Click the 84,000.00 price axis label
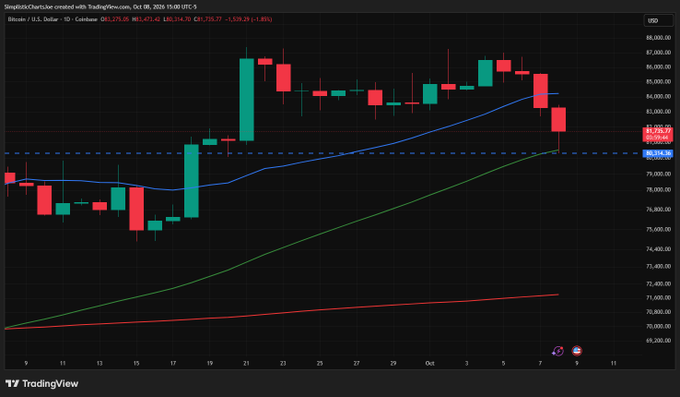Image resolution: width=680 pixels, height=397 pixels. [x=658, y=96]
